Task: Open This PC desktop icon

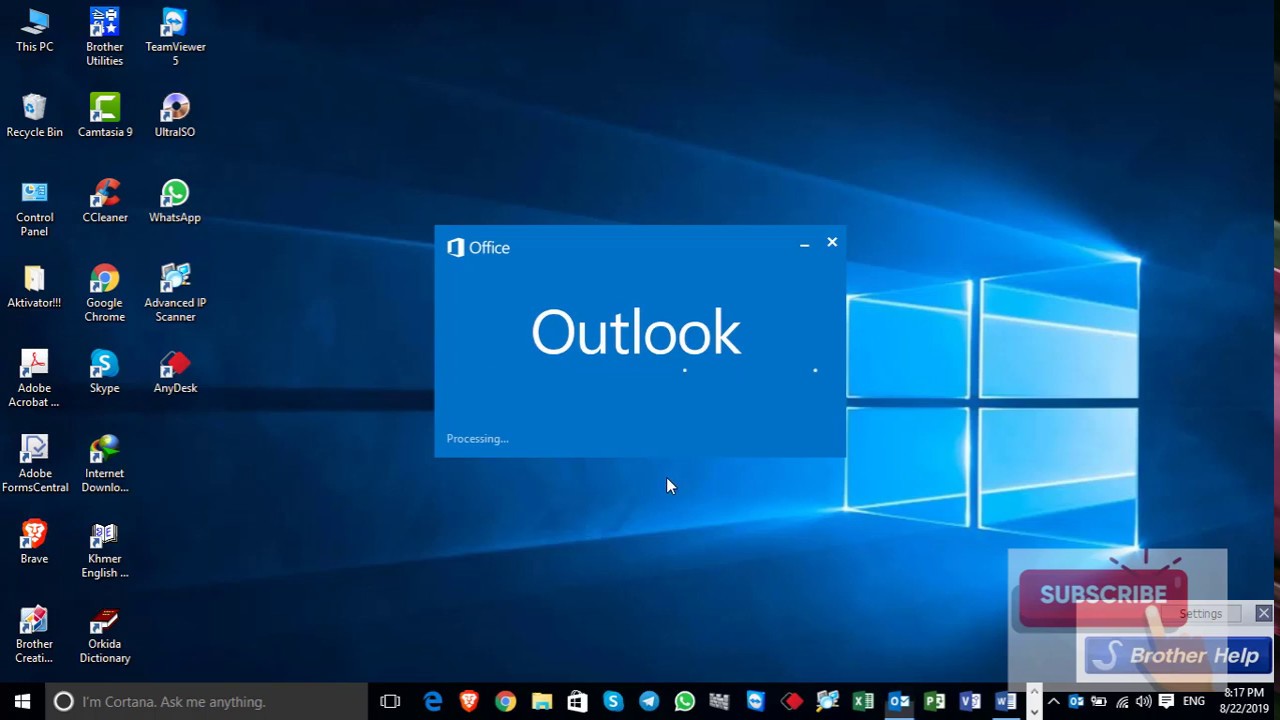Action: (x=34, y=31)
